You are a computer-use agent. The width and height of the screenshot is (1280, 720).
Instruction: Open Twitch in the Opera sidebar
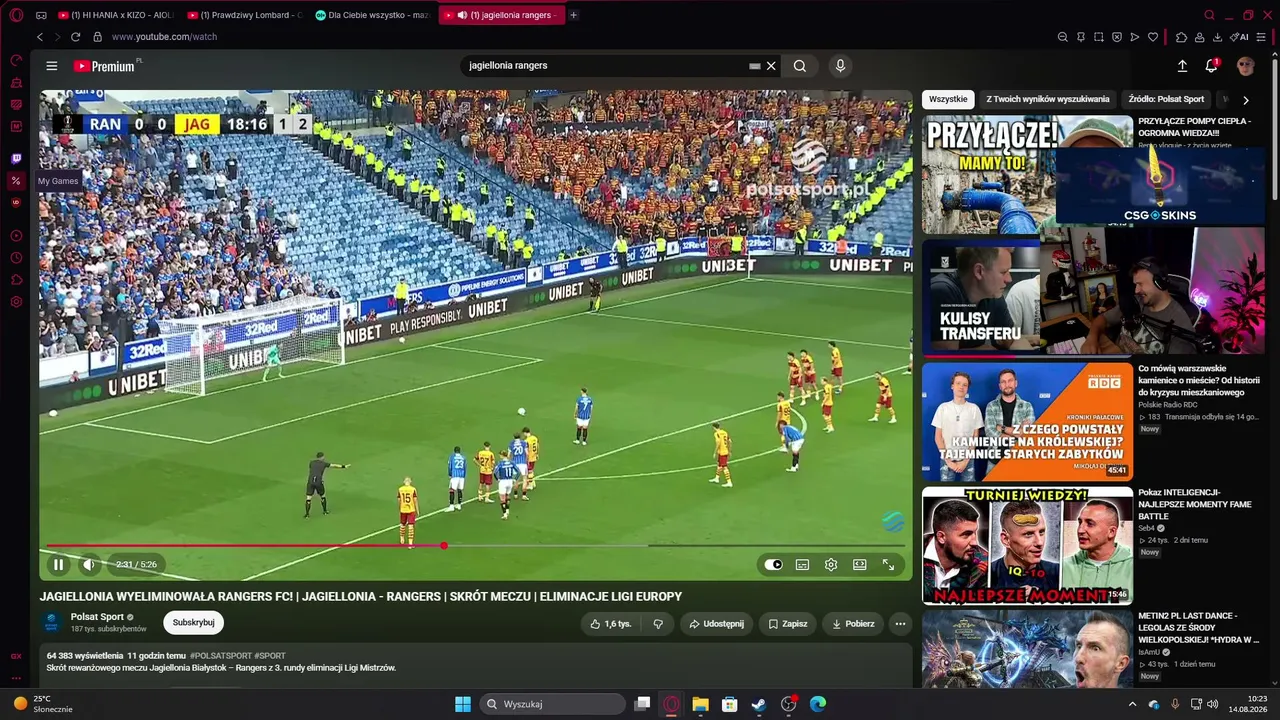tap(16, 159)
